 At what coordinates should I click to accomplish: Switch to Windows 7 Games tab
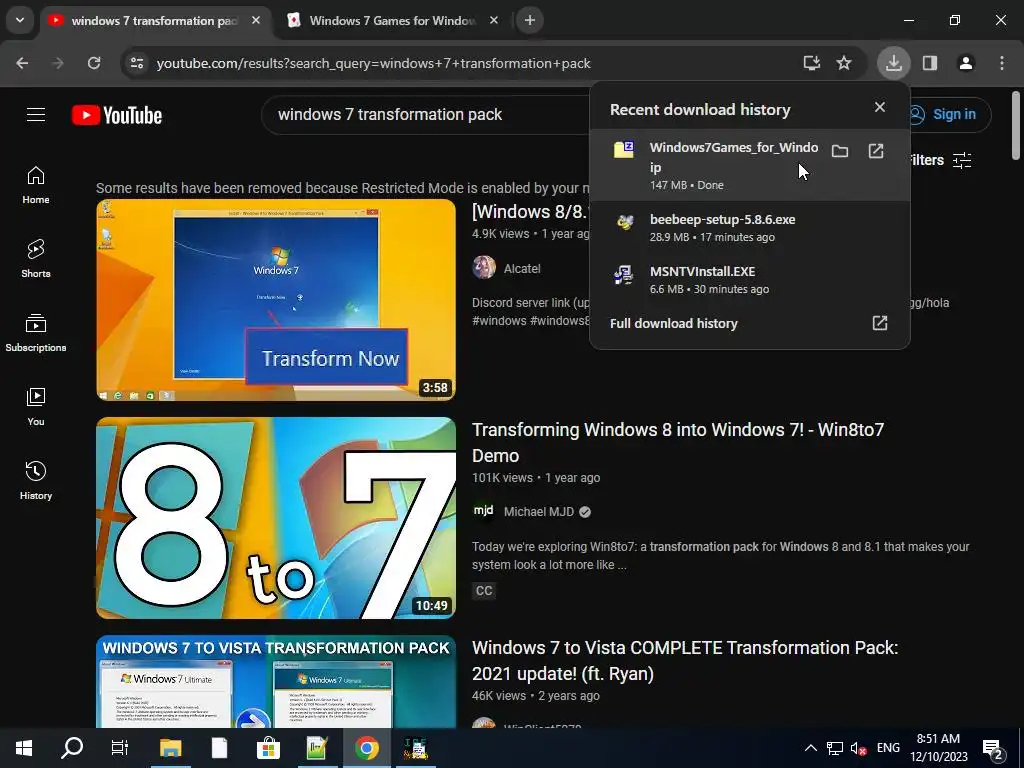tap(392, 20)
